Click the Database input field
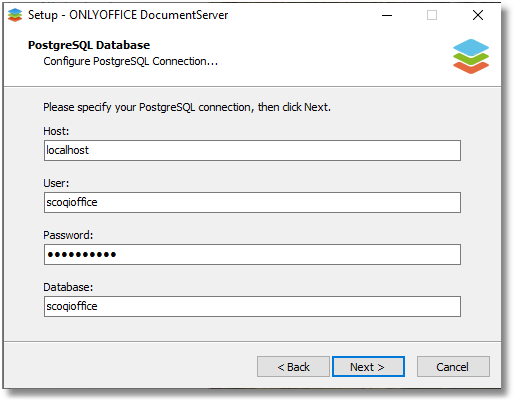 [x=252, y=306]
